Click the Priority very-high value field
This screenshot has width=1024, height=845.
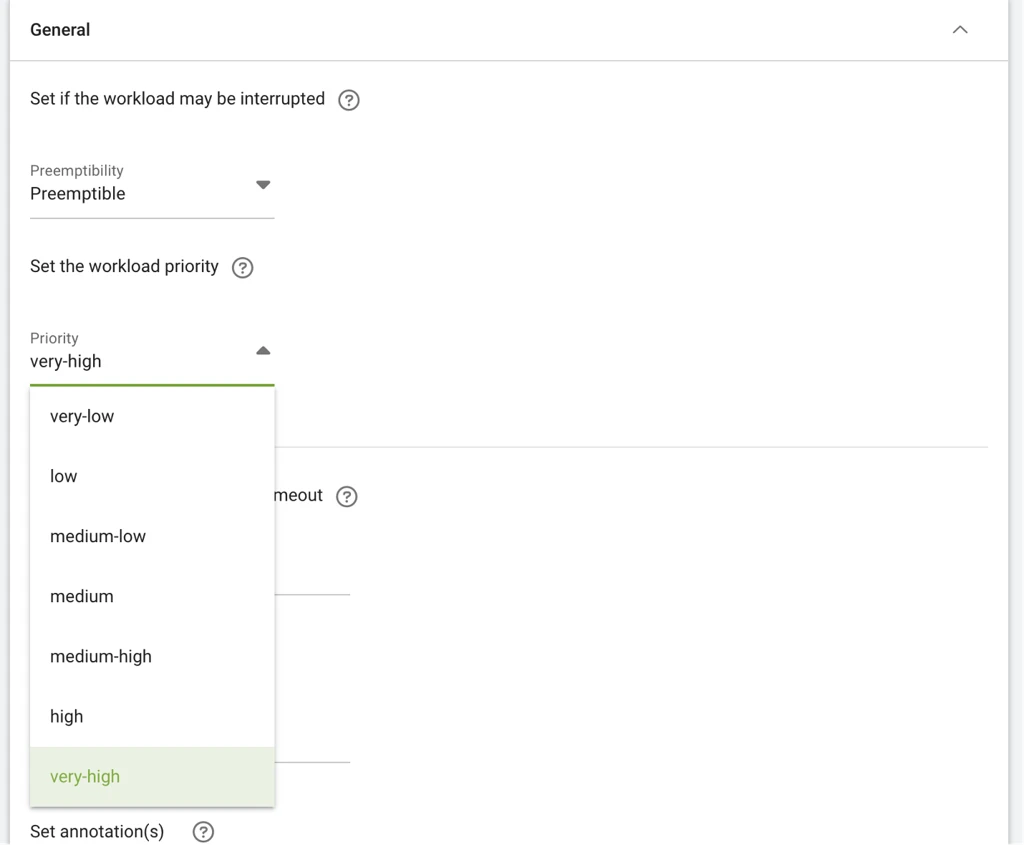coord(152,357)
